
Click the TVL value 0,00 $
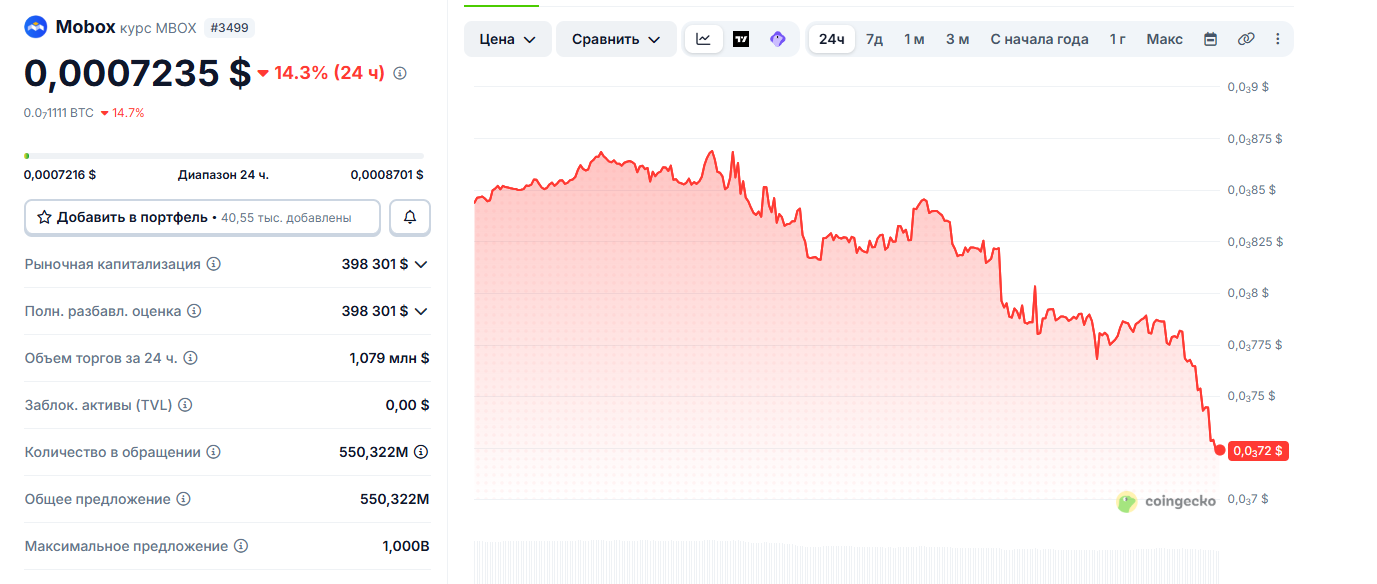point(407,405)
